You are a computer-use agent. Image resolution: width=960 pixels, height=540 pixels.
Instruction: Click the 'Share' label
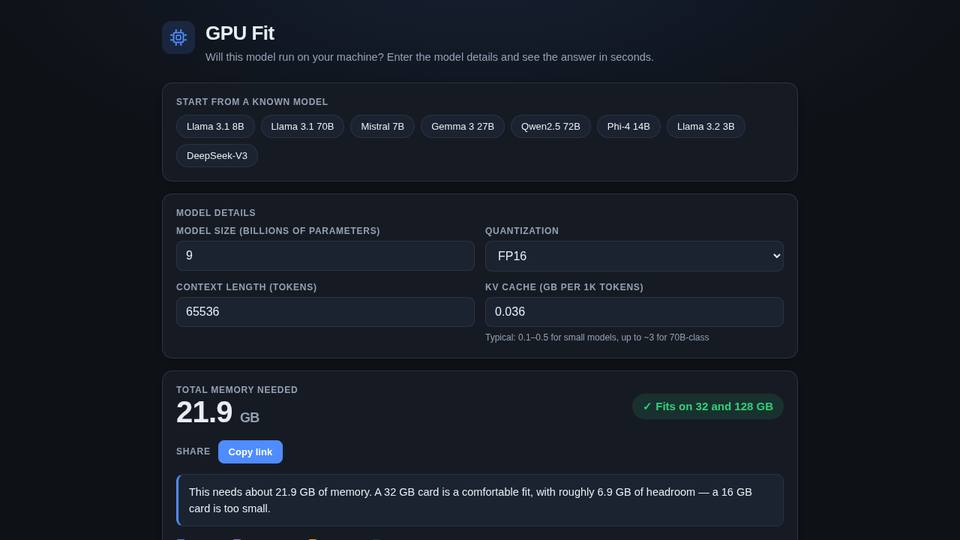[193, 451]
